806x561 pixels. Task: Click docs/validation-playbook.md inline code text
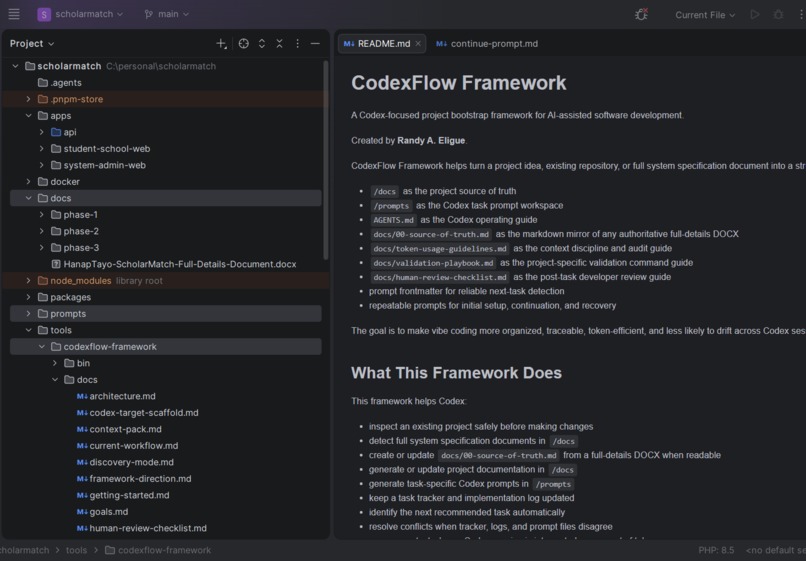pos(433,263)
